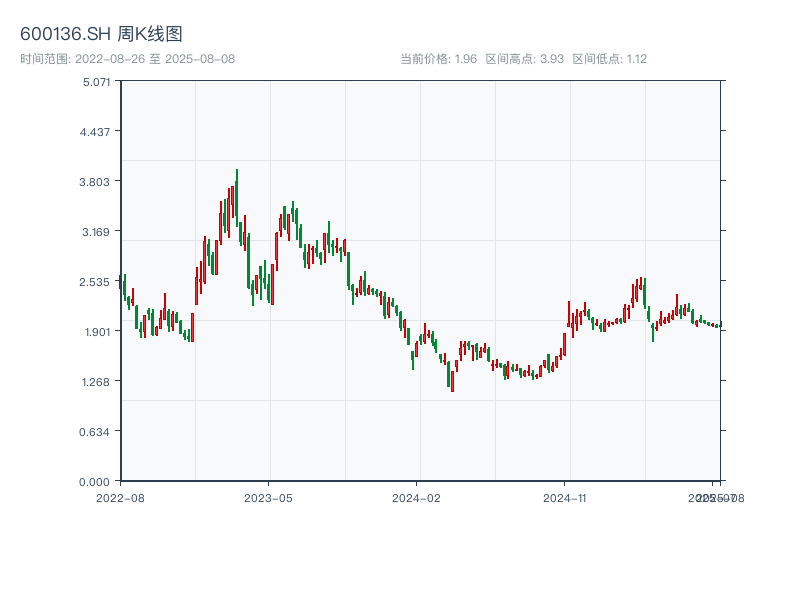Image resolution: width=800 pixels, height=600 pixels.
Task: Select the 0.634 price axis label
Action: (96, 432)
